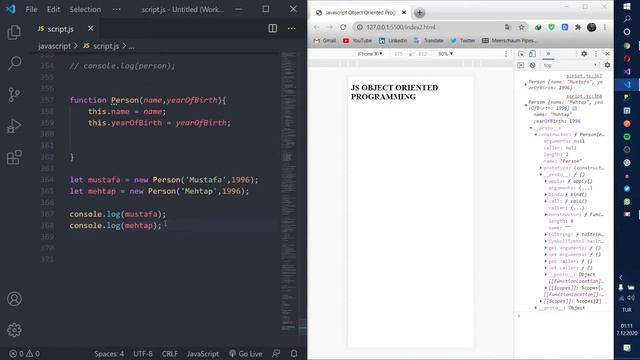This screenshot has width=640, height=360.
Task: Open a new Chrome tab
Action: [x=420, y=13]
